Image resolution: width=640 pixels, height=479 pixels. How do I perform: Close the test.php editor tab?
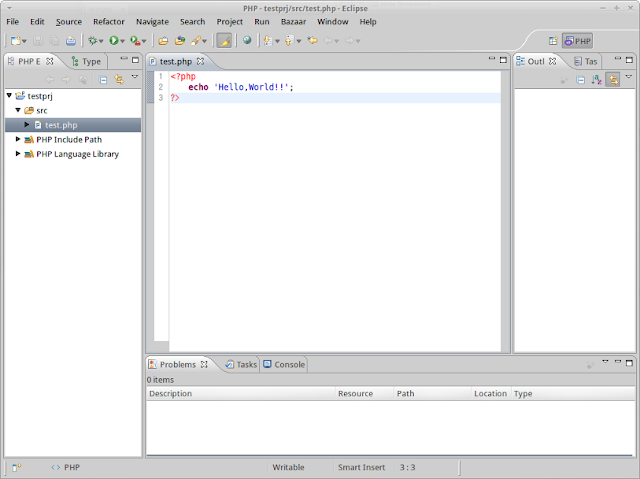[200, 61]
